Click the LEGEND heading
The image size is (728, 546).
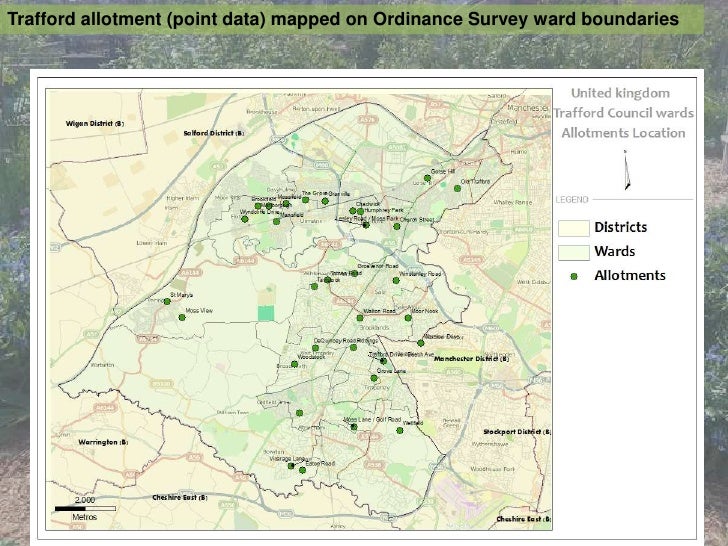click(x=572, y=200)
